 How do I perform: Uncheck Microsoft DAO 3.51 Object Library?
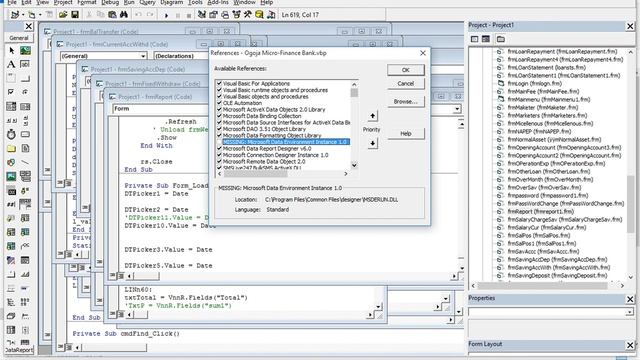coord(219,129)
